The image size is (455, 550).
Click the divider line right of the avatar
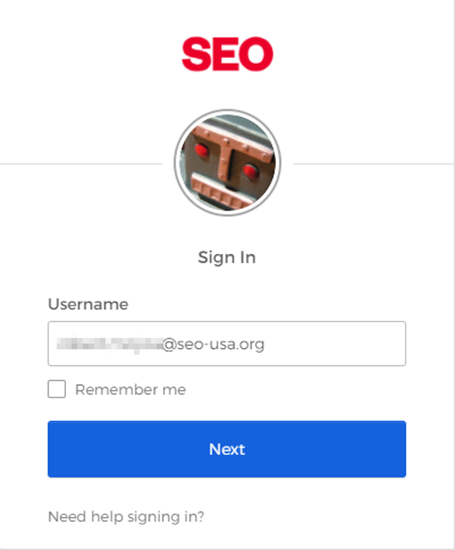[x=374, y=163]
